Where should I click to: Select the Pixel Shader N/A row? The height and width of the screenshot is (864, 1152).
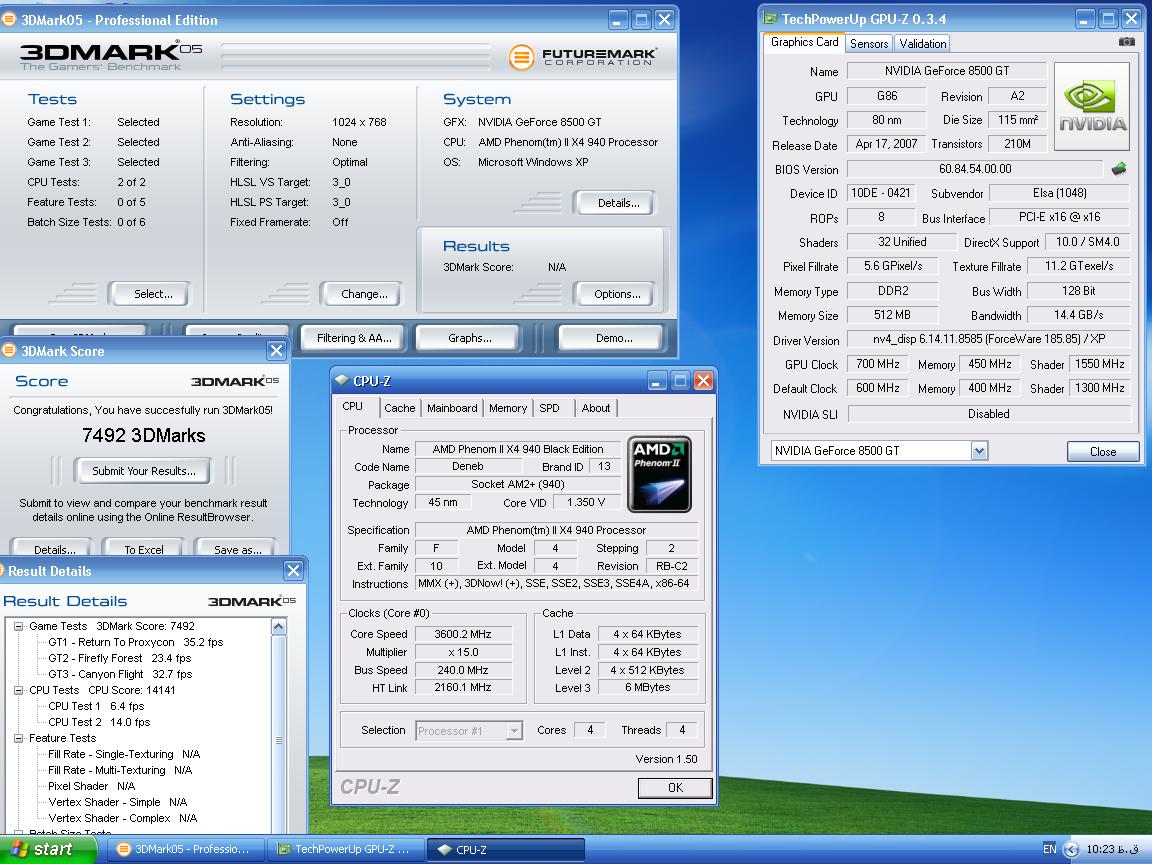pyautogui.click(x=91, y=786)
